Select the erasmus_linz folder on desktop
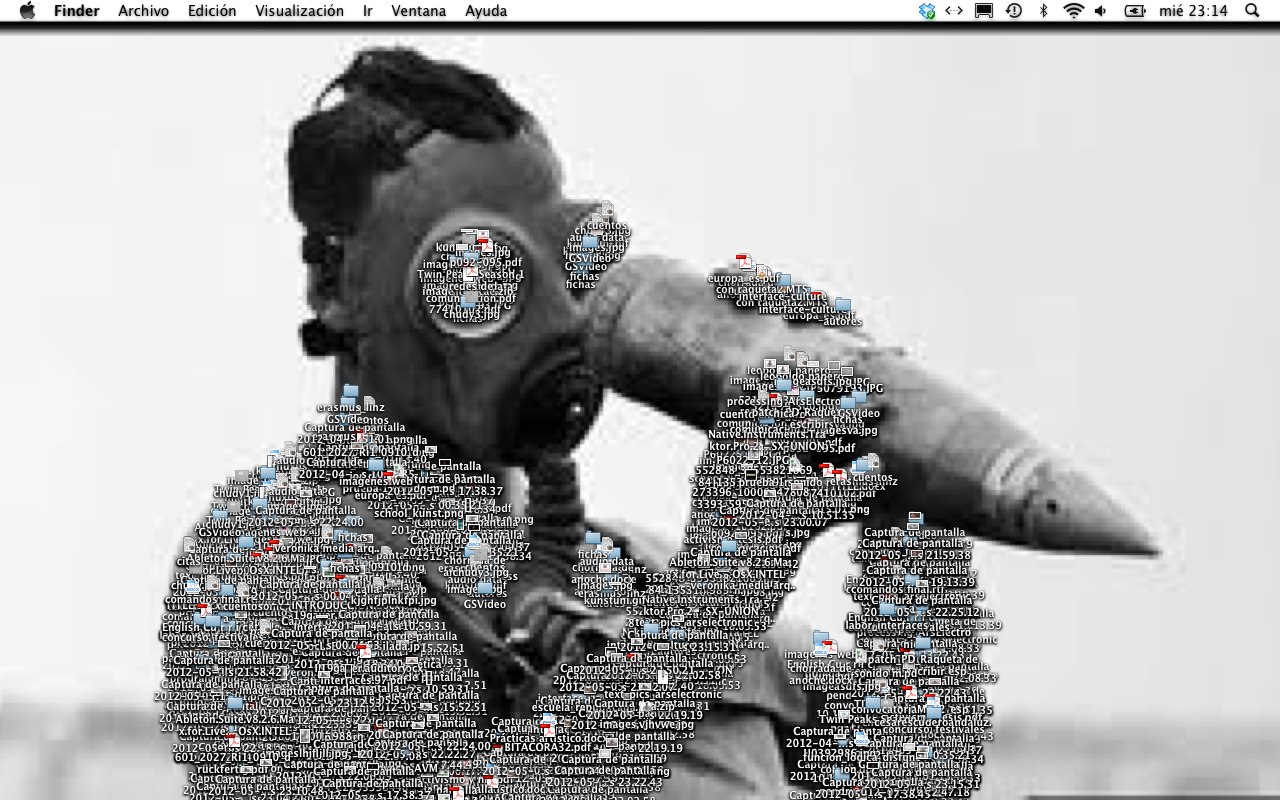This screenshot has height=800, width=1280. tap(350, 392)
